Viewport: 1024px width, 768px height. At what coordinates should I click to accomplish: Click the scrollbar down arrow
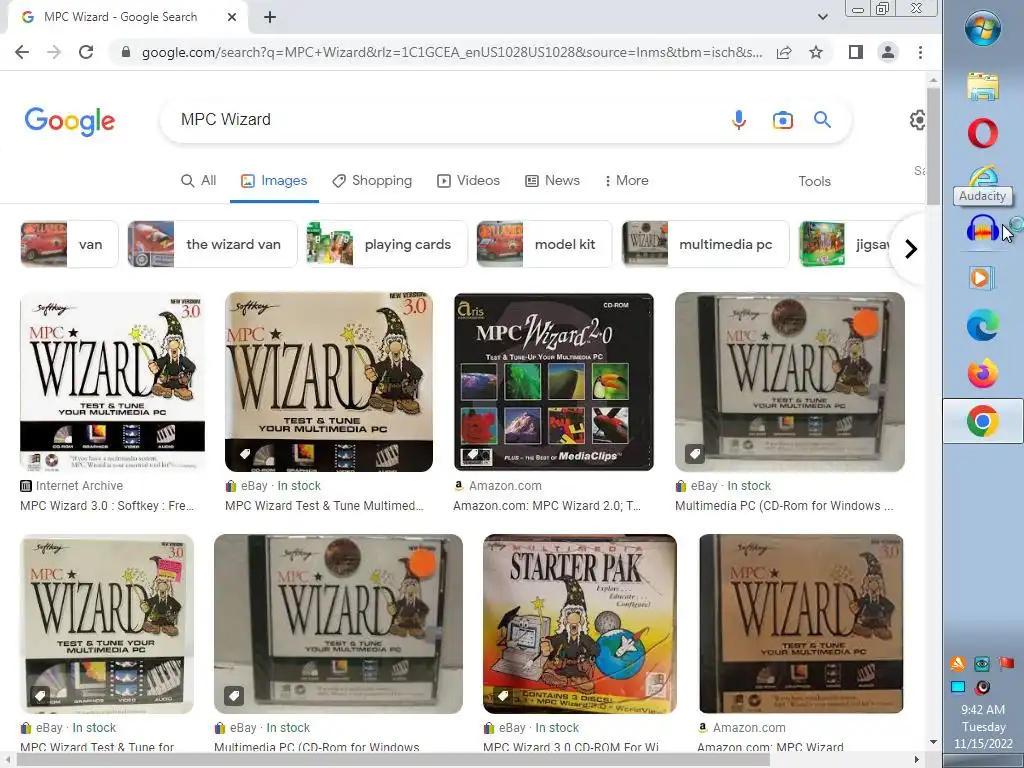(x=933, y=742)
